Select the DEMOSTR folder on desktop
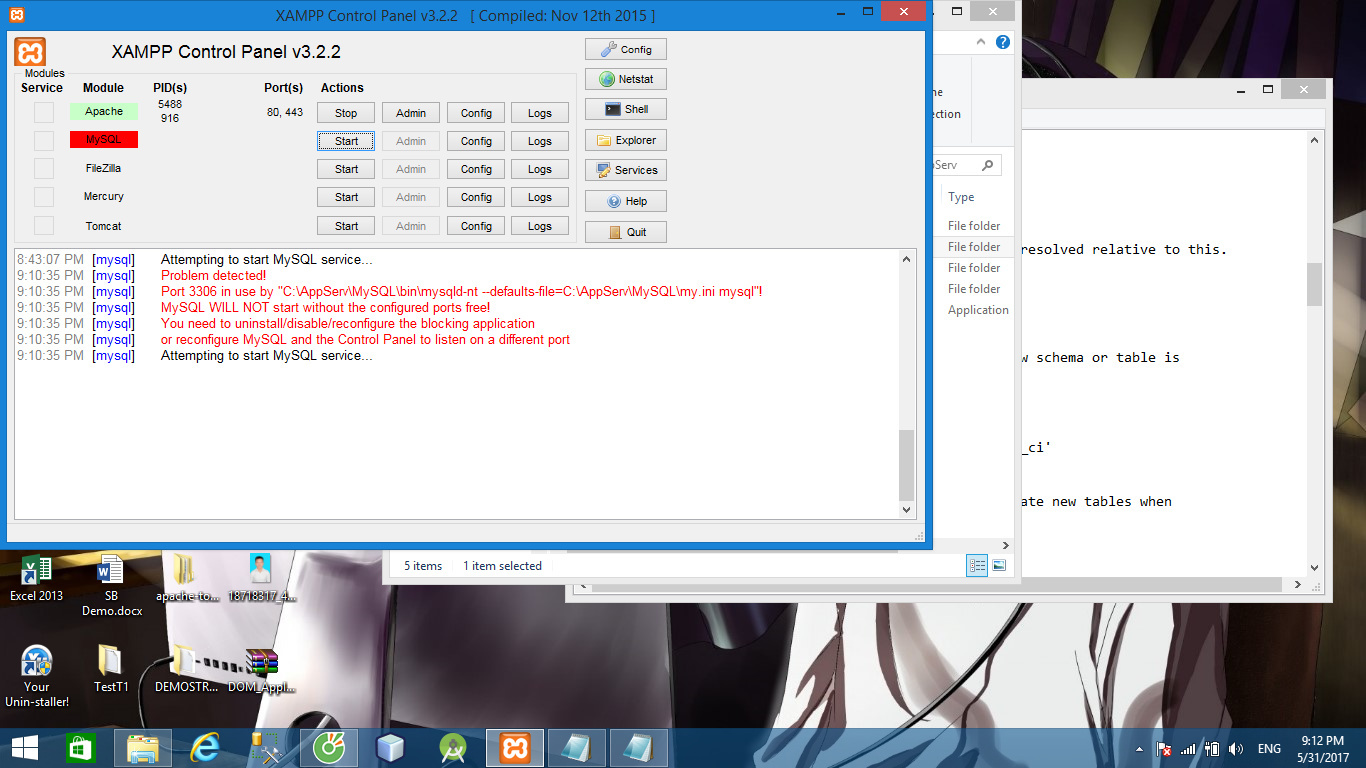Image resolution: width=1366 pixels, height=768 pixels. [x=185, y=668]
